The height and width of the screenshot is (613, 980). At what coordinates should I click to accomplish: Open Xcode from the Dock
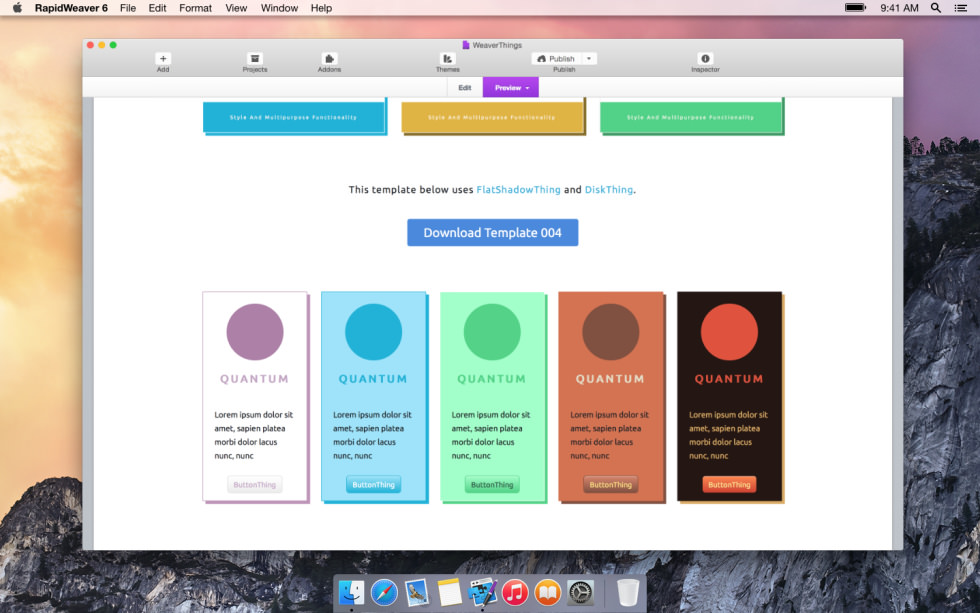(x=482, y=592)
